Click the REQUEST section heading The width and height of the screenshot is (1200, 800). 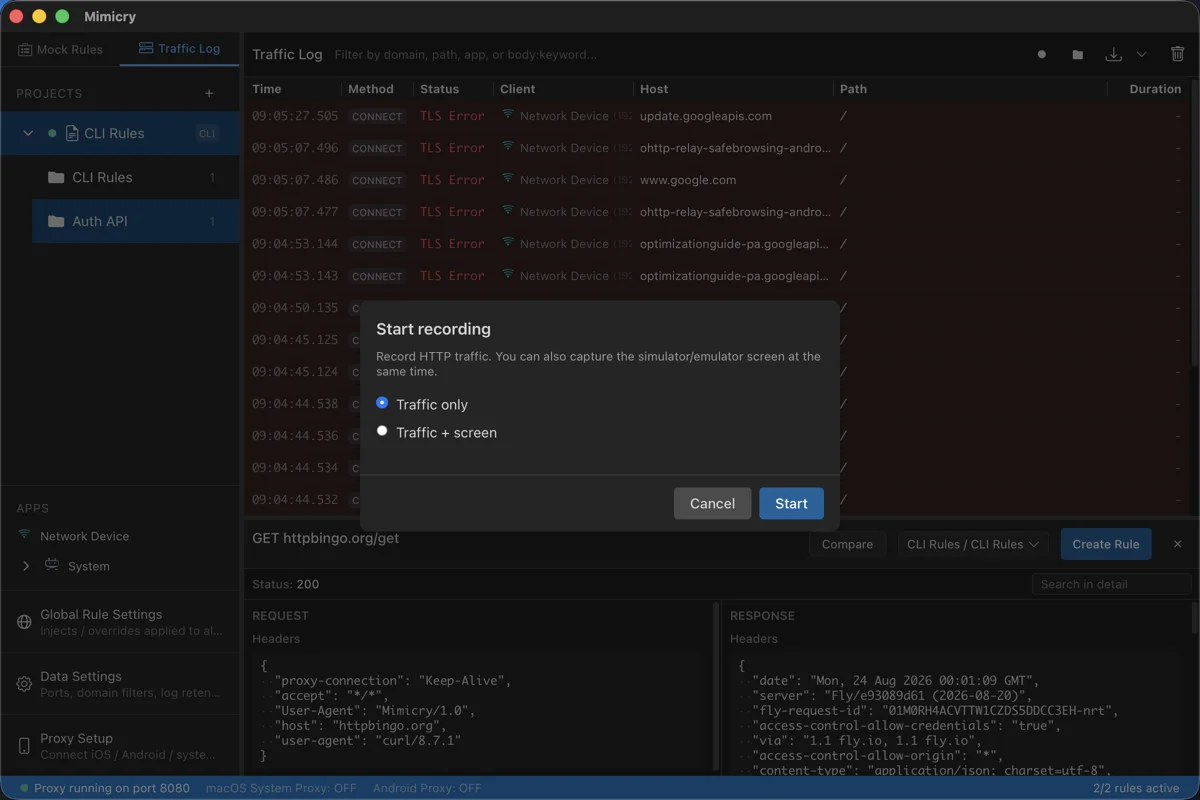280,616
